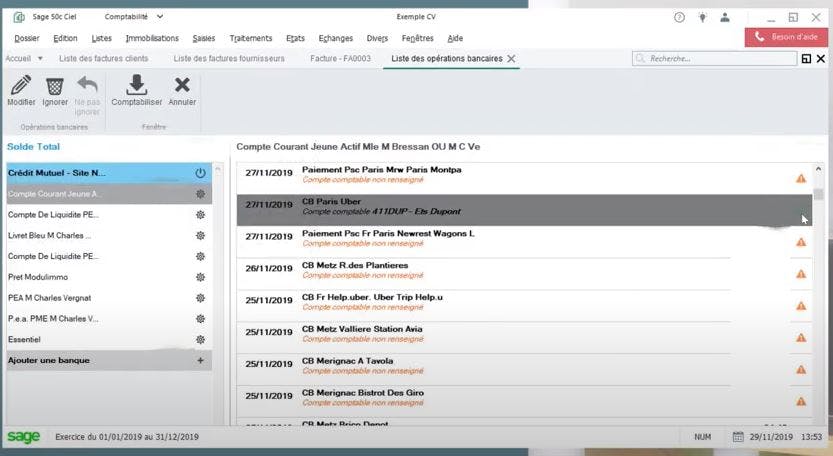
Task: Toggle the Crédit Mutuel power icon
Action: tap(200, 173)
